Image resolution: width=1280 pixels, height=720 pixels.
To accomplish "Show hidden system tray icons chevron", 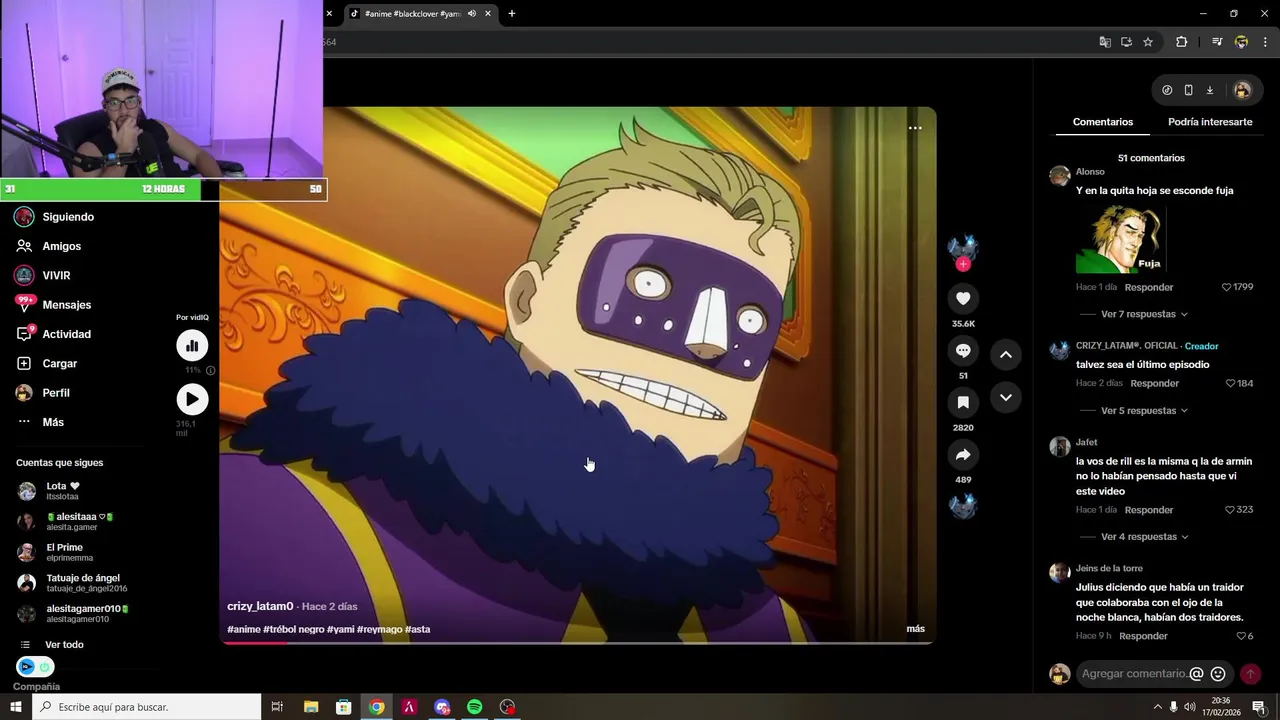I will (1158, 707).
